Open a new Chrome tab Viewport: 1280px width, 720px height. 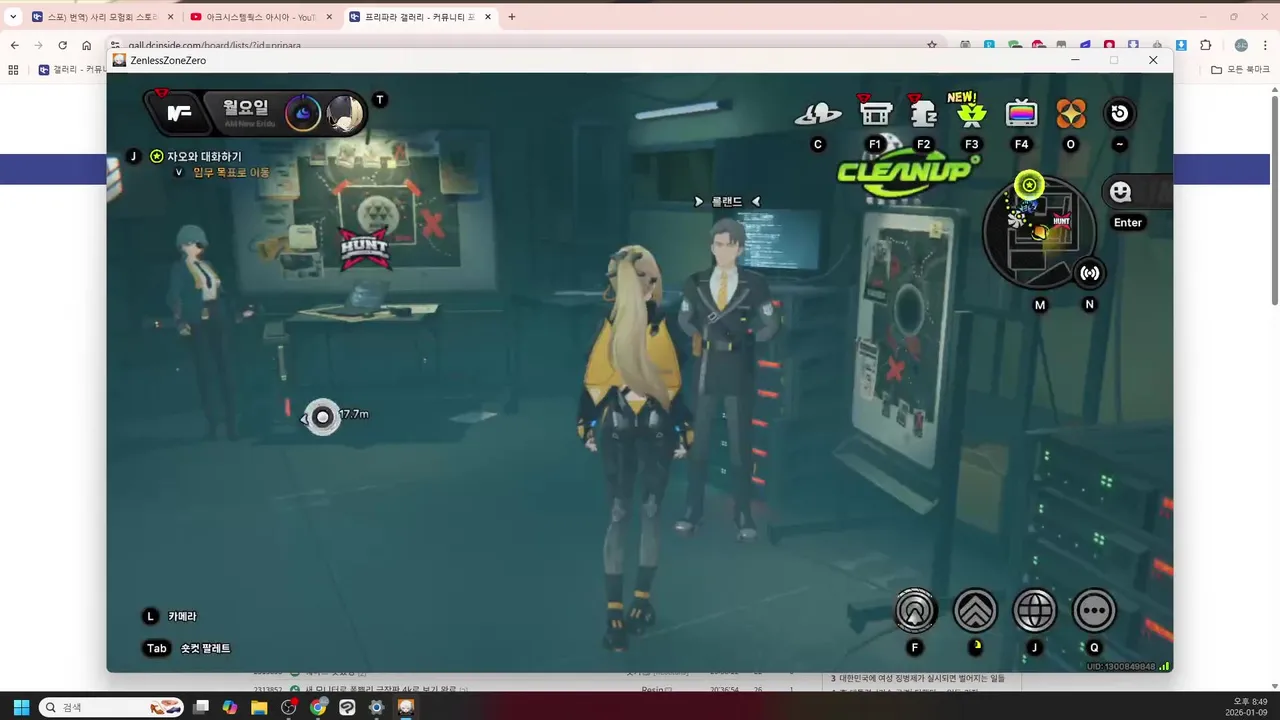click(512, 17)
